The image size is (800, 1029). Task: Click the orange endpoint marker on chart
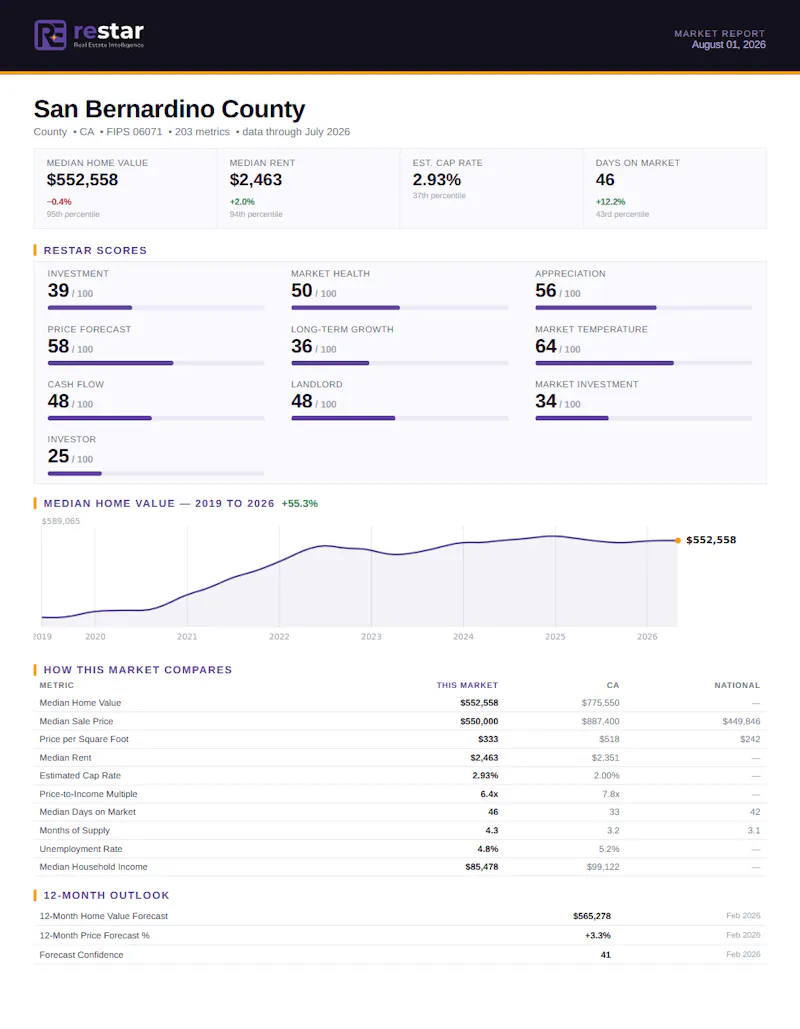(677, 540)
